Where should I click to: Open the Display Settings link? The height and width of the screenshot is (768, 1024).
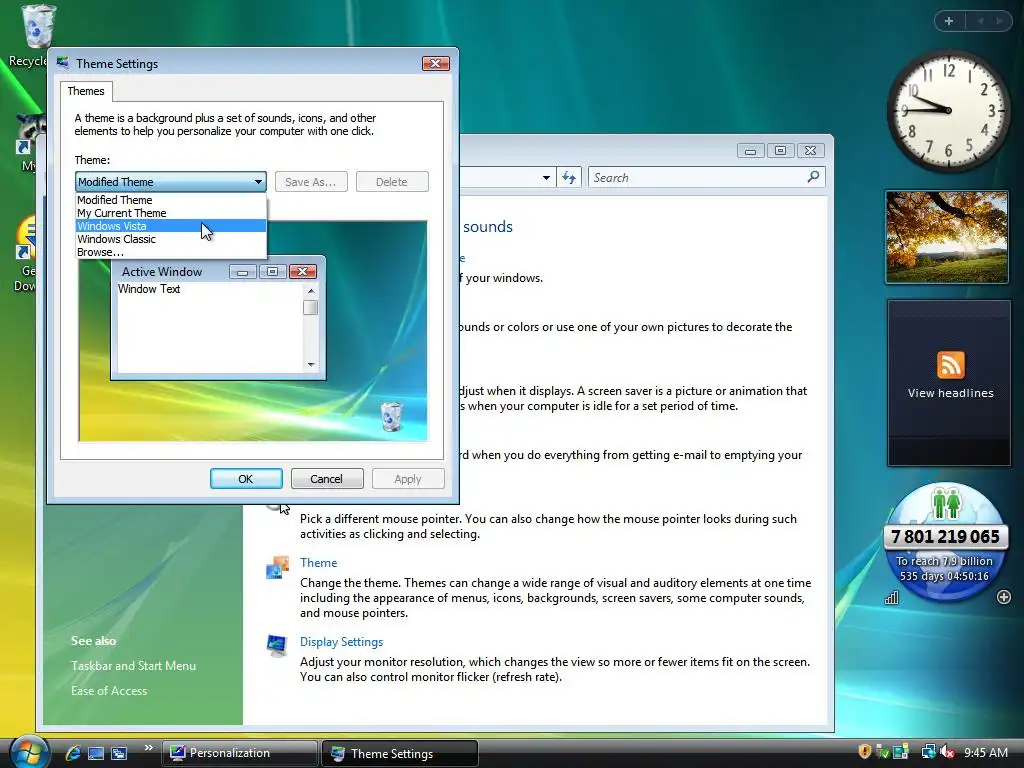tap(342, 642)
